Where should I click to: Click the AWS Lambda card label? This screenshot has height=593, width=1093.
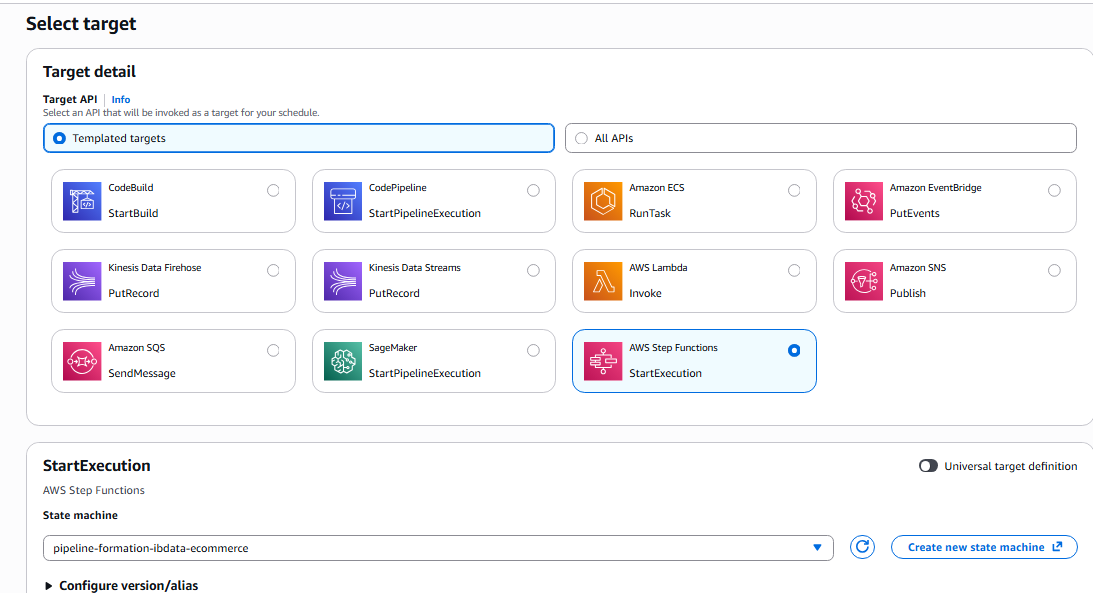click(658, 268)
